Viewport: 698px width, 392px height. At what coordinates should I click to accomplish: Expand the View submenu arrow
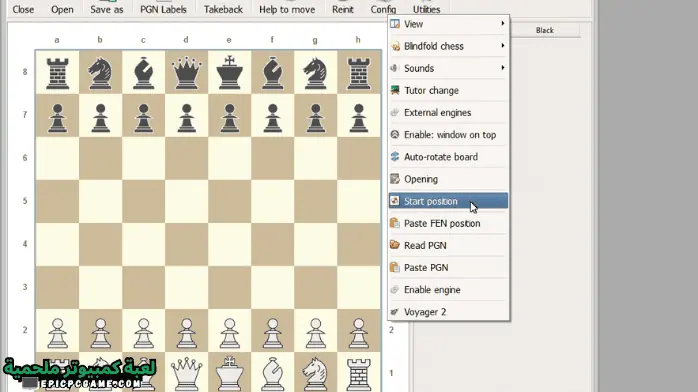pos(503,23)
